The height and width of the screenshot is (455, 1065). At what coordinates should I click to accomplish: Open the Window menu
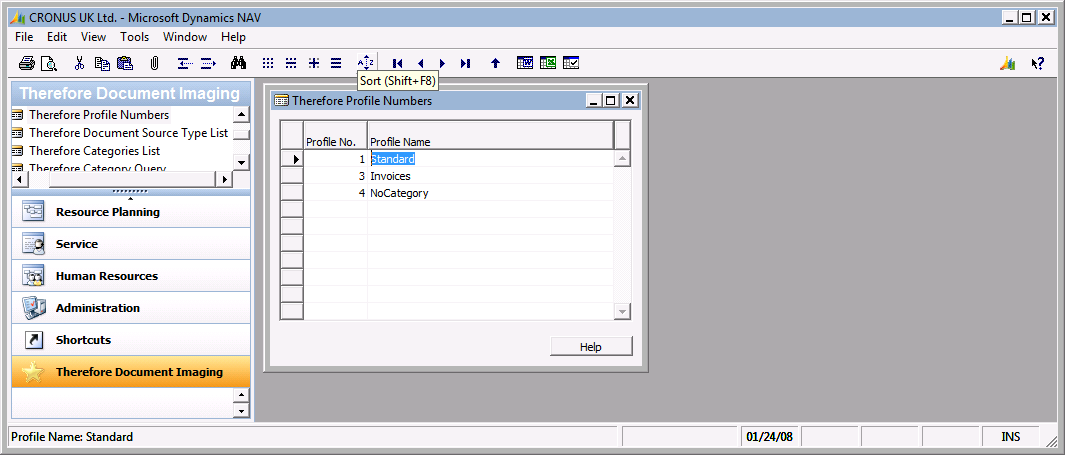pos(185,37)
